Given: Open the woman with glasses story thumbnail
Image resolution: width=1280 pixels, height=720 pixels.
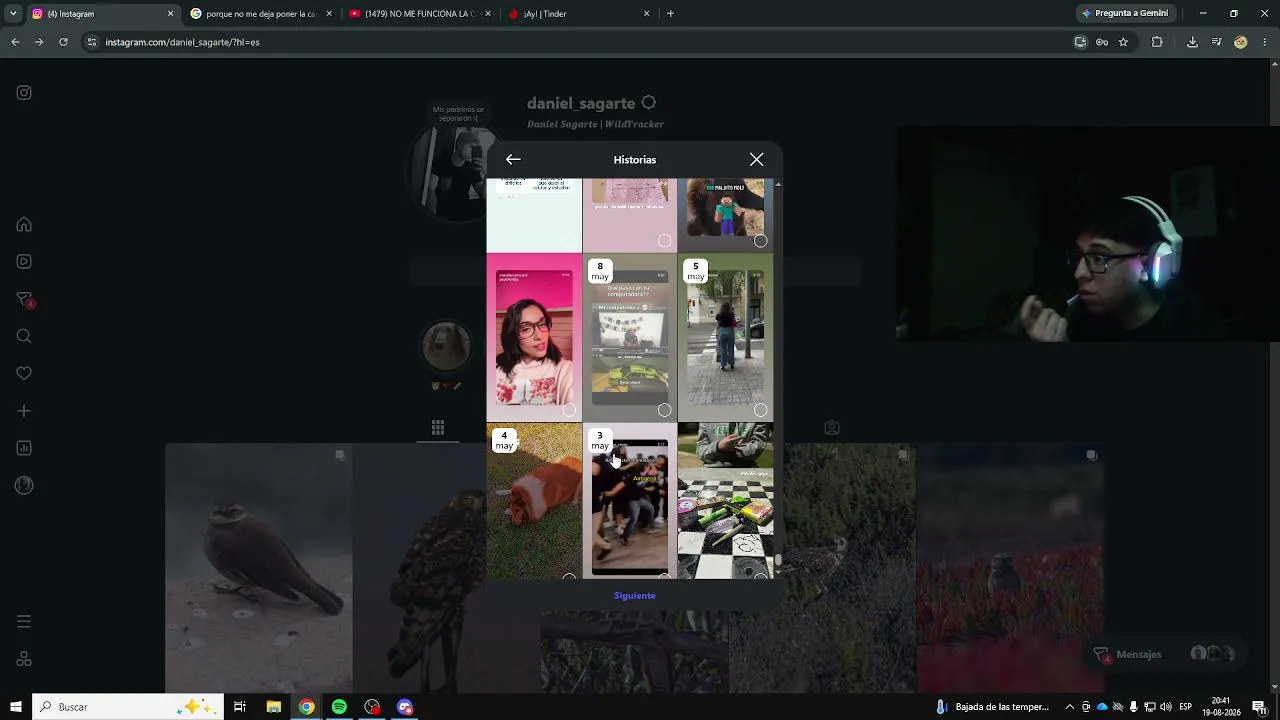Looking at the screenshot, I should pos(534,338).
